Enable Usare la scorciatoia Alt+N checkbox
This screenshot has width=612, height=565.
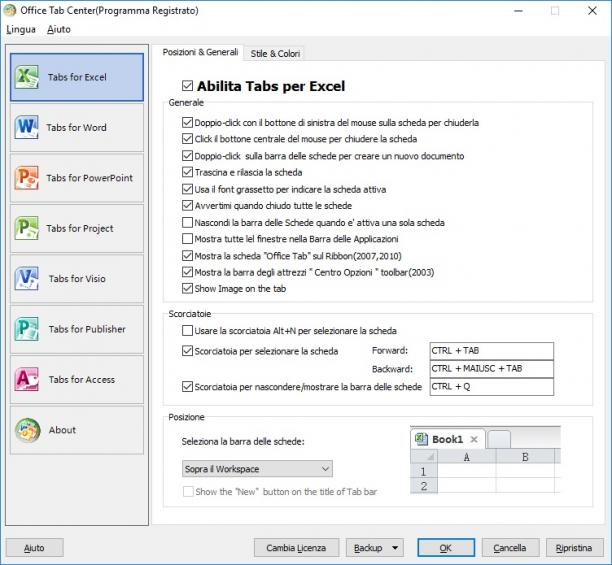[x=187, y=330]
